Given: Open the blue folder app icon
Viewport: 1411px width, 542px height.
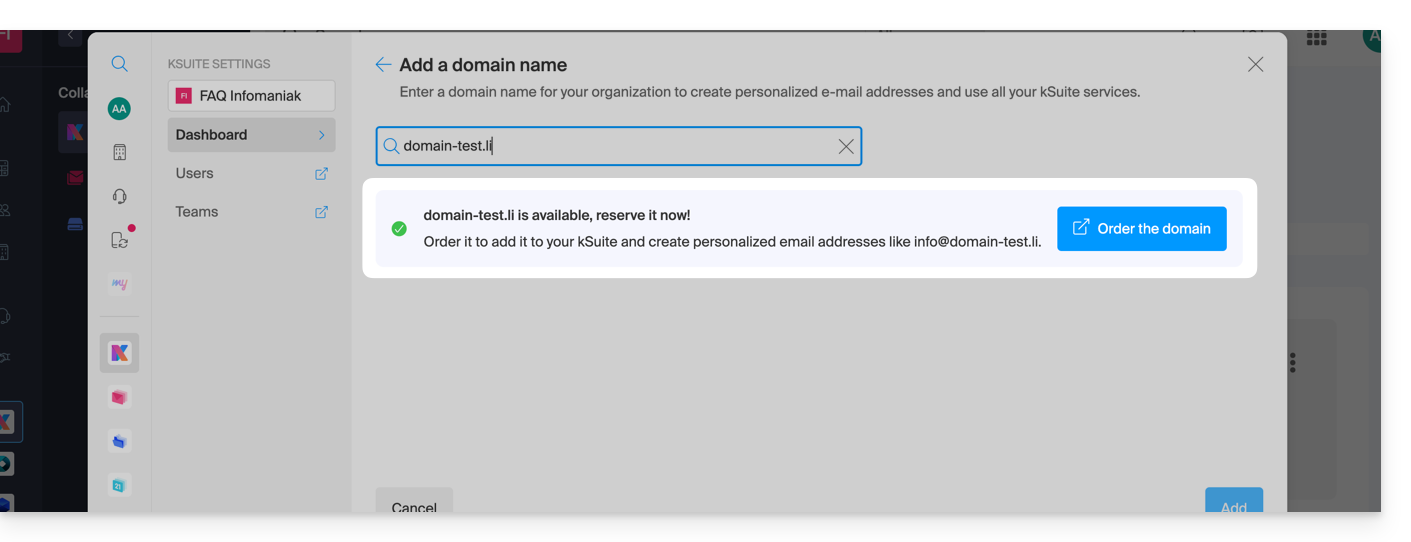Looking at the screenshot, I should click(119, 441).
